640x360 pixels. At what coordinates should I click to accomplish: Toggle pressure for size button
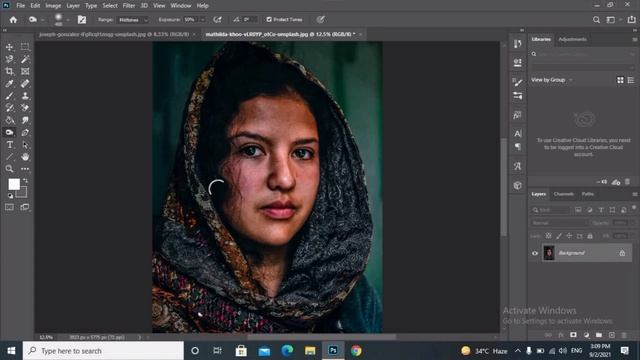coord(320,20)
